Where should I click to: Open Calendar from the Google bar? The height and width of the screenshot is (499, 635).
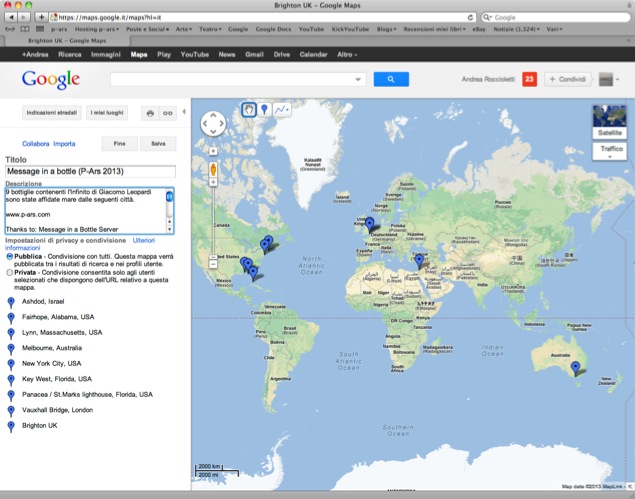(313, 55)
